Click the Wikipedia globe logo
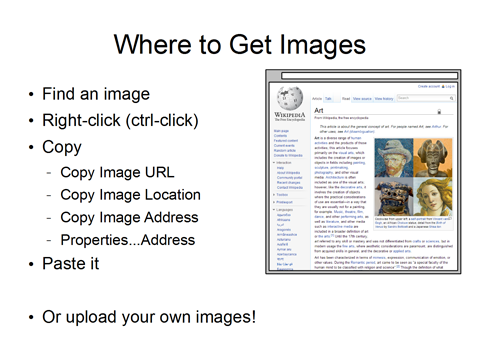The width and height of the screenshot is (480, 360). 290,98
